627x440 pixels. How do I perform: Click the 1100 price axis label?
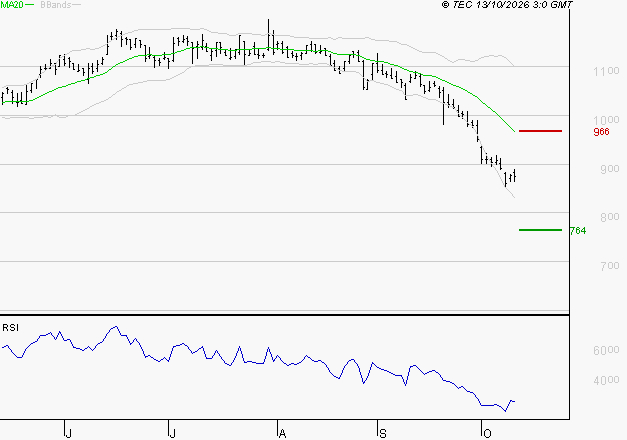point(606,71)
